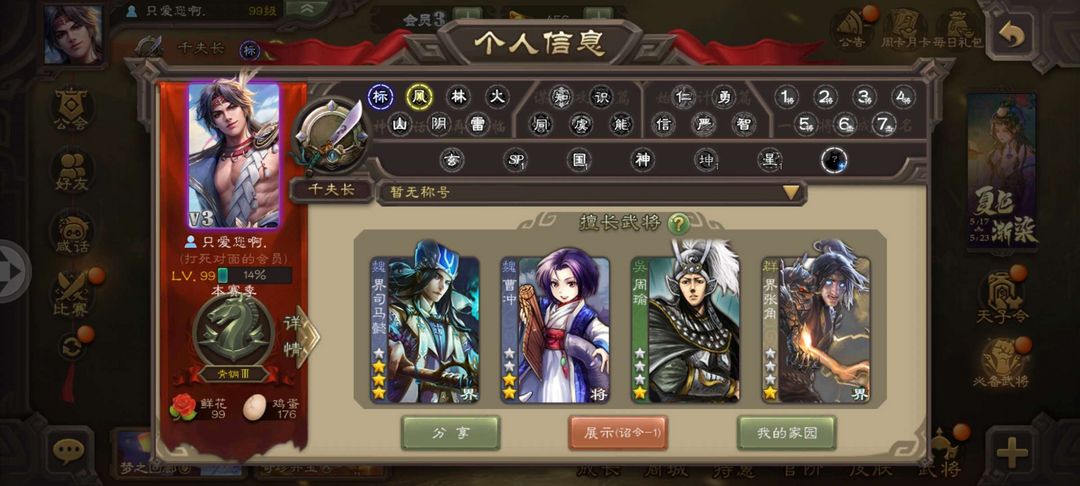Image resolution: width=1080 pixels, height=486 pixels.
Task: Expand 详情 season details arrow
Action: 302,337
